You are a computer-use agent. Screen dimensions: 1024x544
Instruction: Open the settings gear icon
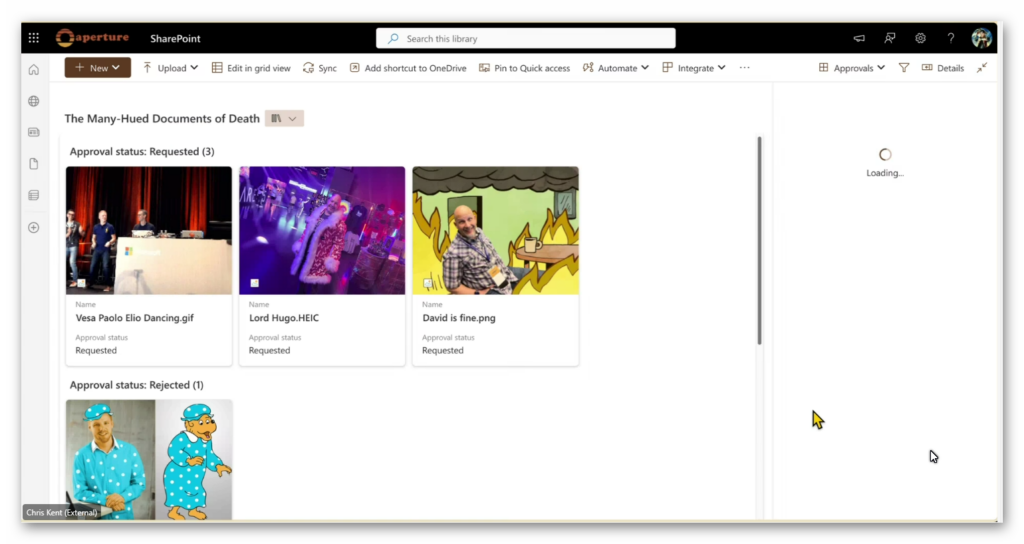[x=920, y=38]
